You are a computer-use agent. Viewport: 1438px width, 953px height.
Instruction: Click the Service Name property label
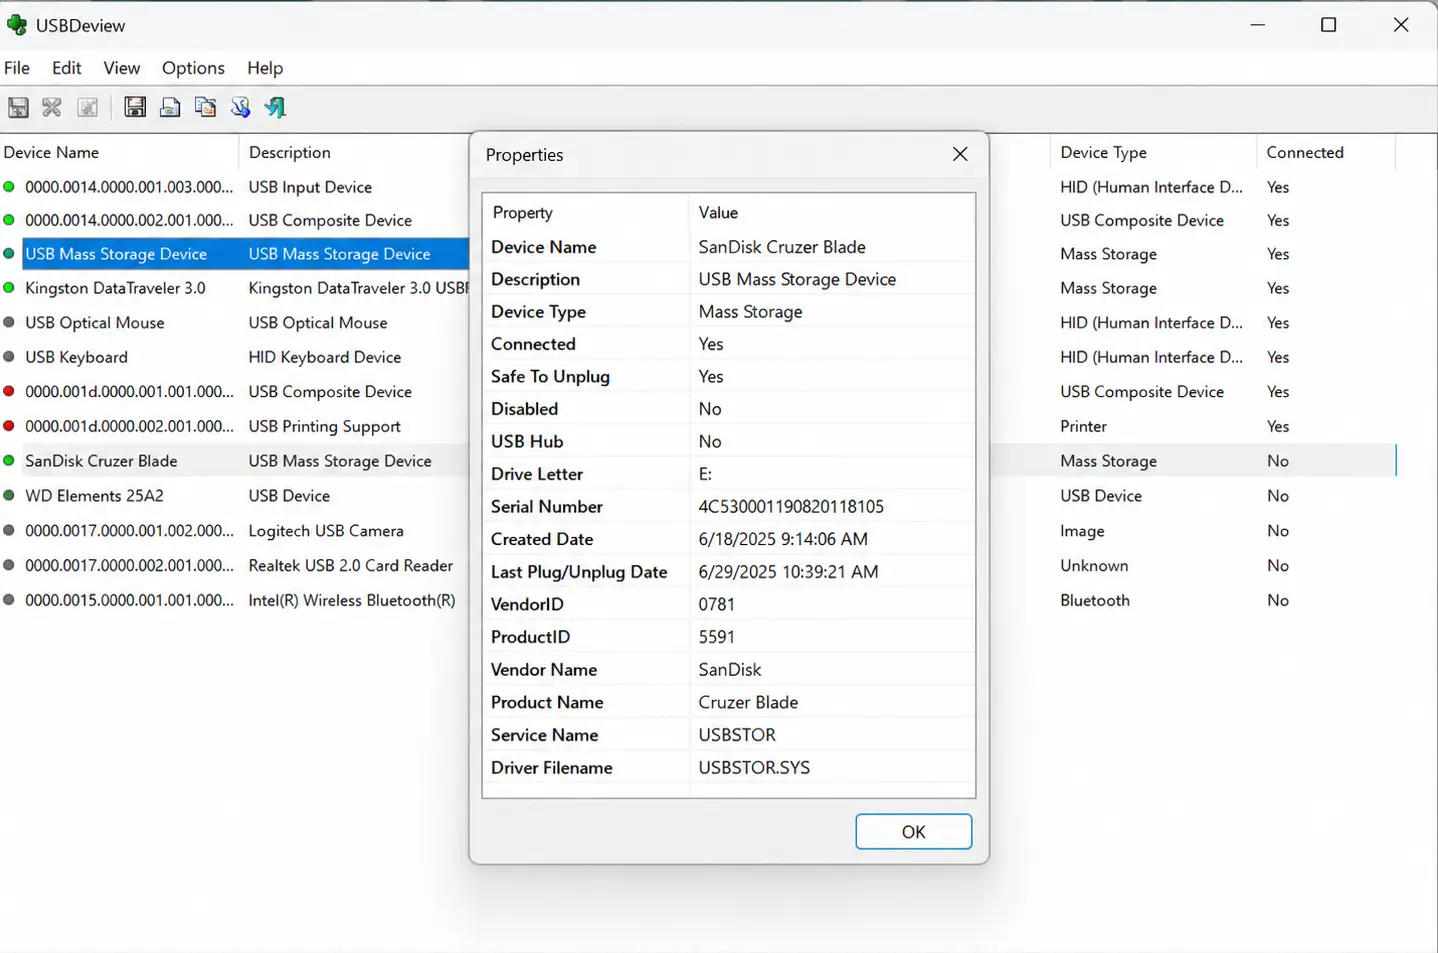pyautogui.click(x=545, y=735)
